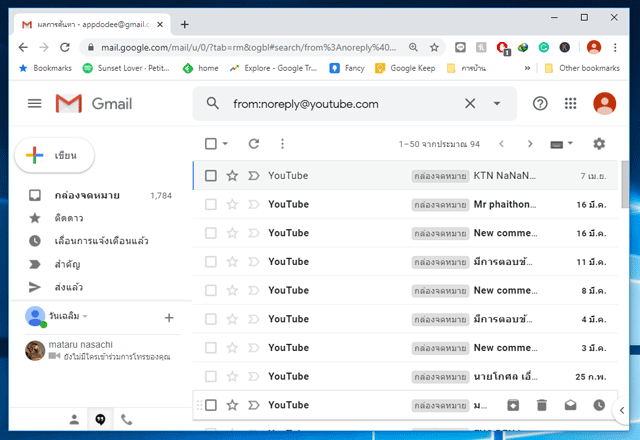
Task: Go to the next page of results
Action: [x=530, y=144]
